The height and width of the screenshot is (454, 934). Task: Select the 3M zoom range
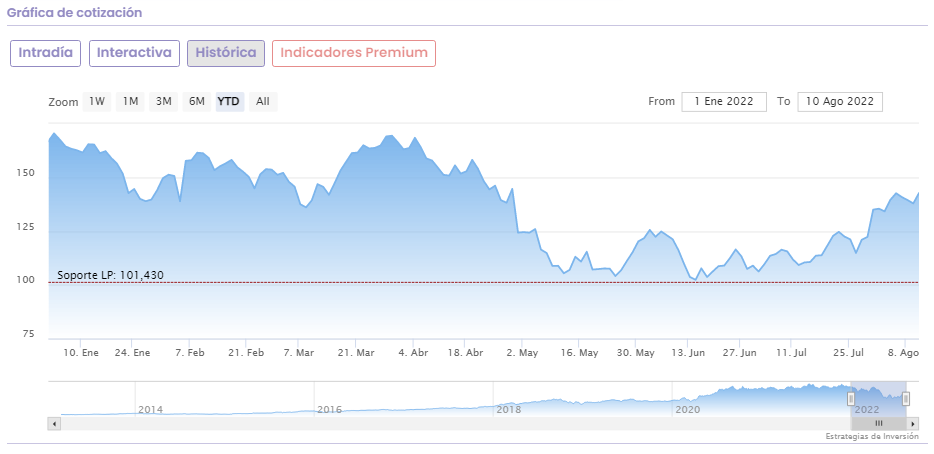[164, 101]
